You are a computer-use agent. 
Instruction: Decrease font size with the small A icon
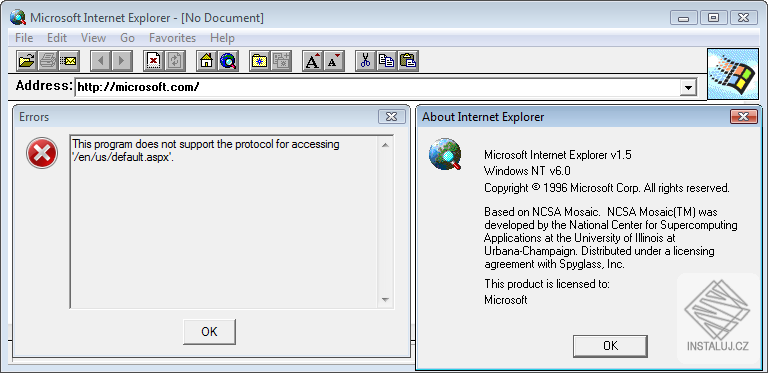[334, 61]
